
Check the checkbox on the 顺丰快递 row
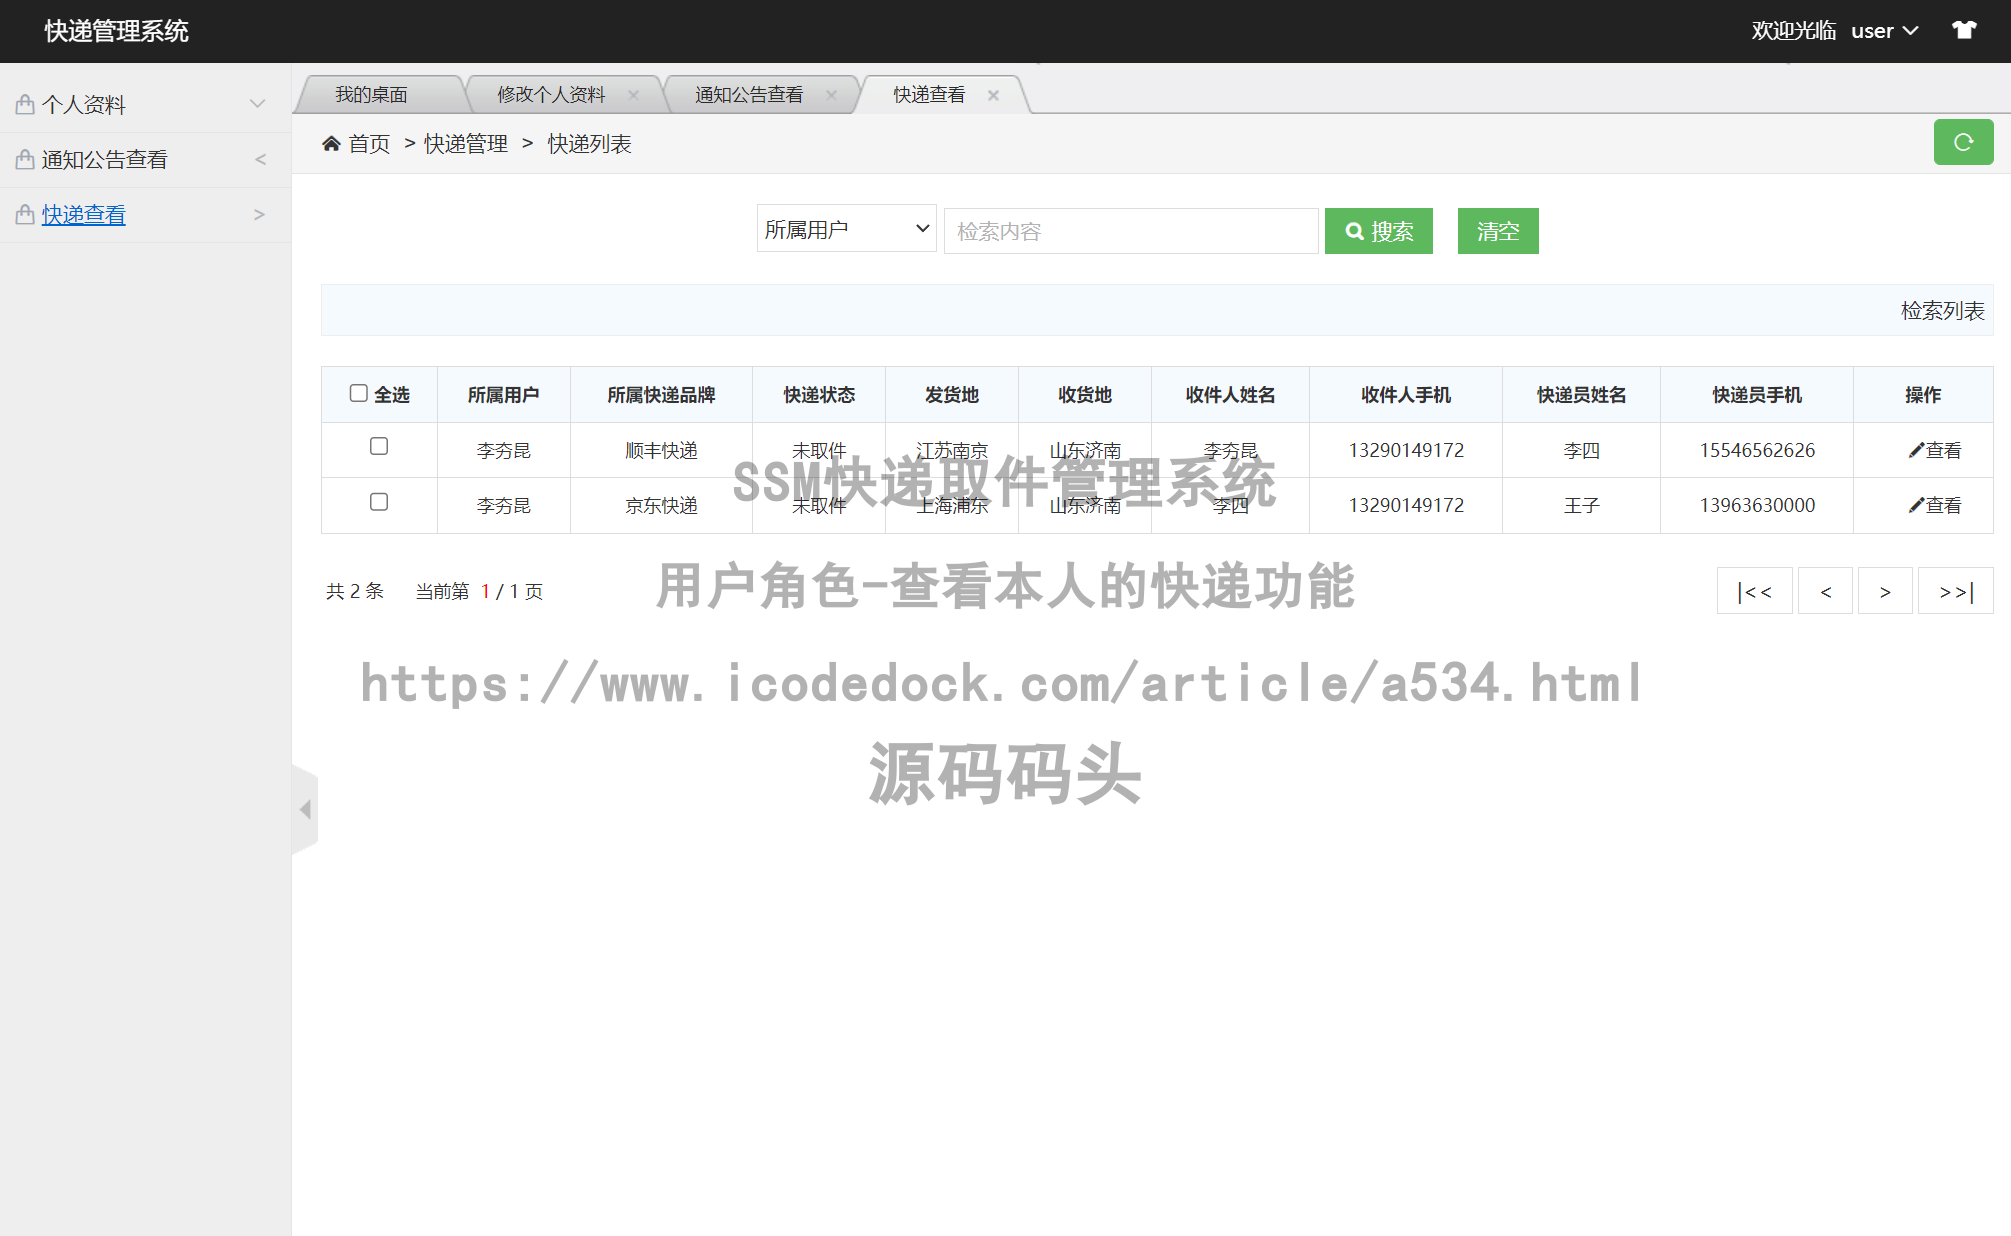[x=379, y=447]
